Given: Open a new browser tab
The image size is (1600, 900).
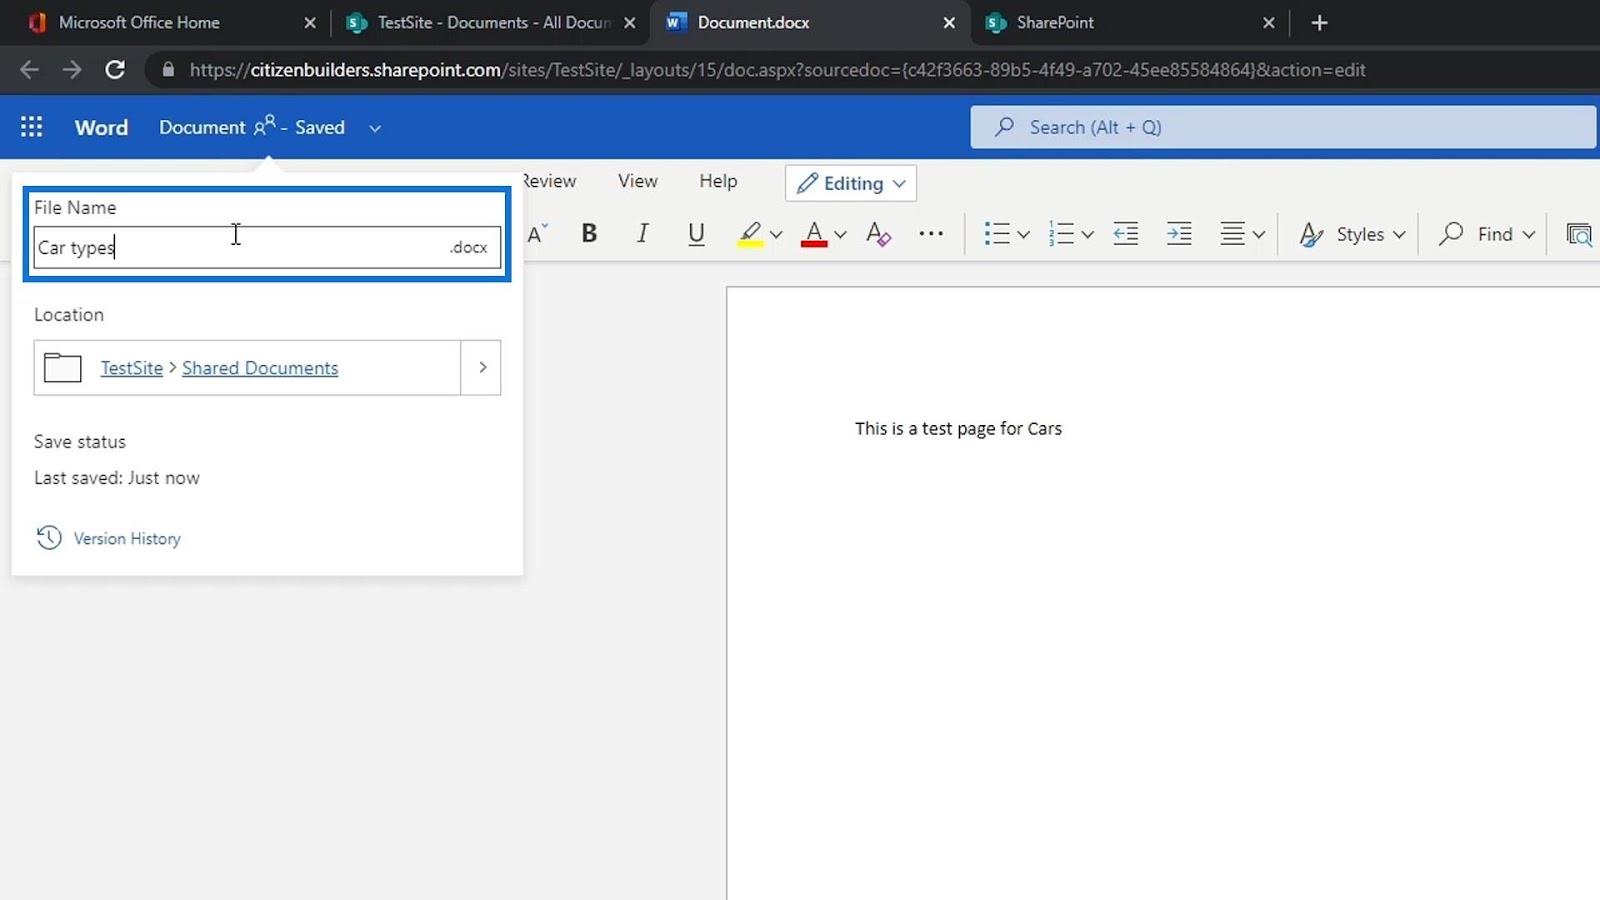Looking at the screenshot, I should click(x=1319, y=22).
